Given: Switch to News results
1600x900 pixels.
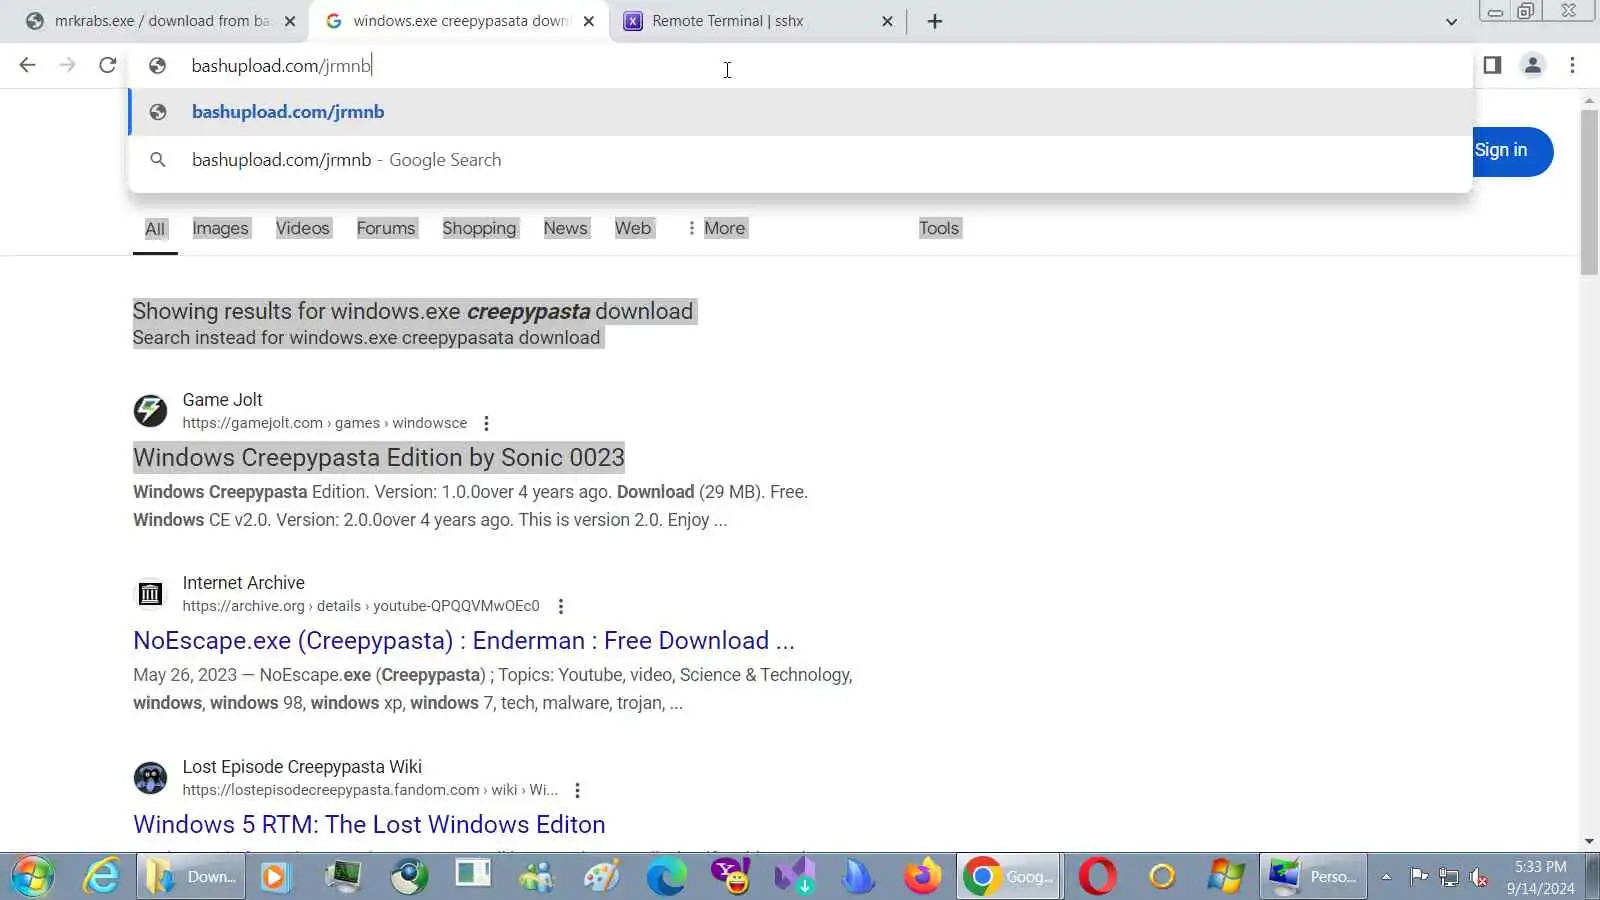Looking at the screenshot, I should [x=565, y=228].
